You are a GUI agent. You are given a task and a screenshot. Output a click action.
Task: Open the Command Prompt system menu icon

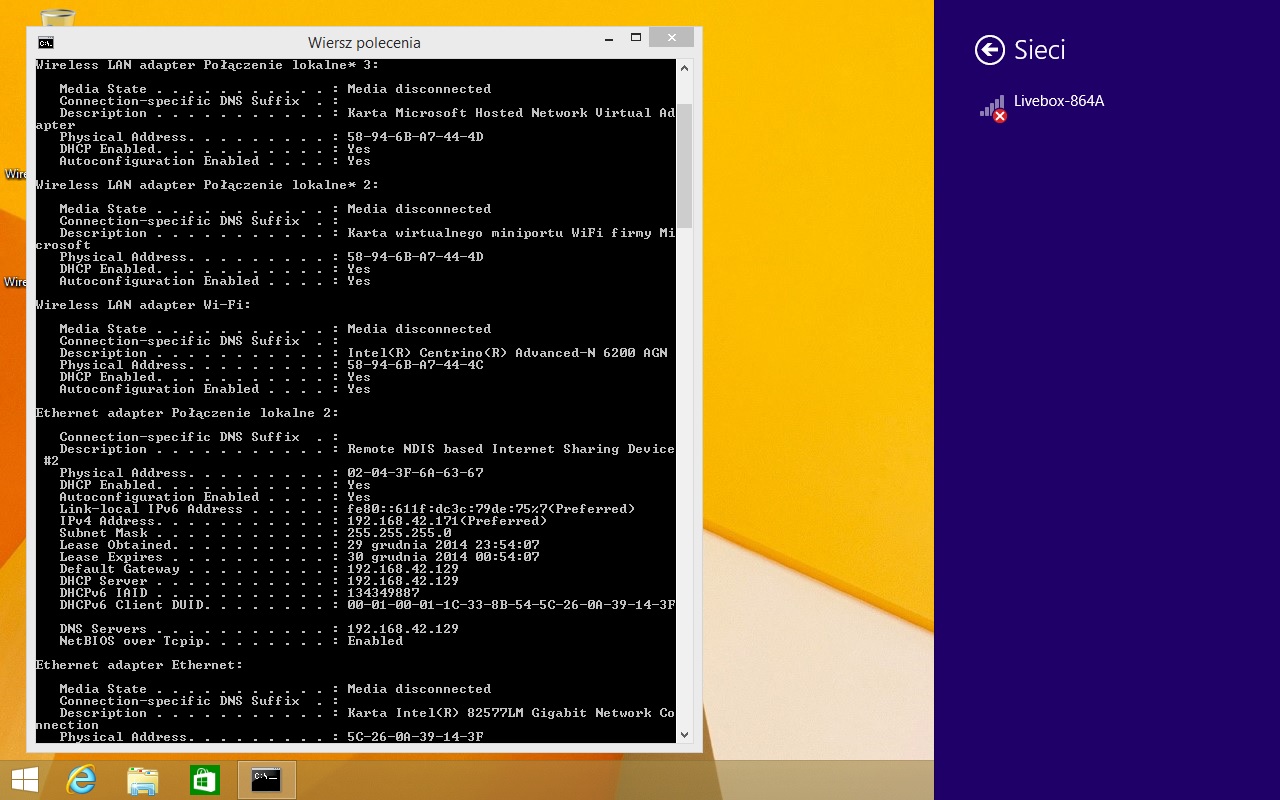(45, 43)
